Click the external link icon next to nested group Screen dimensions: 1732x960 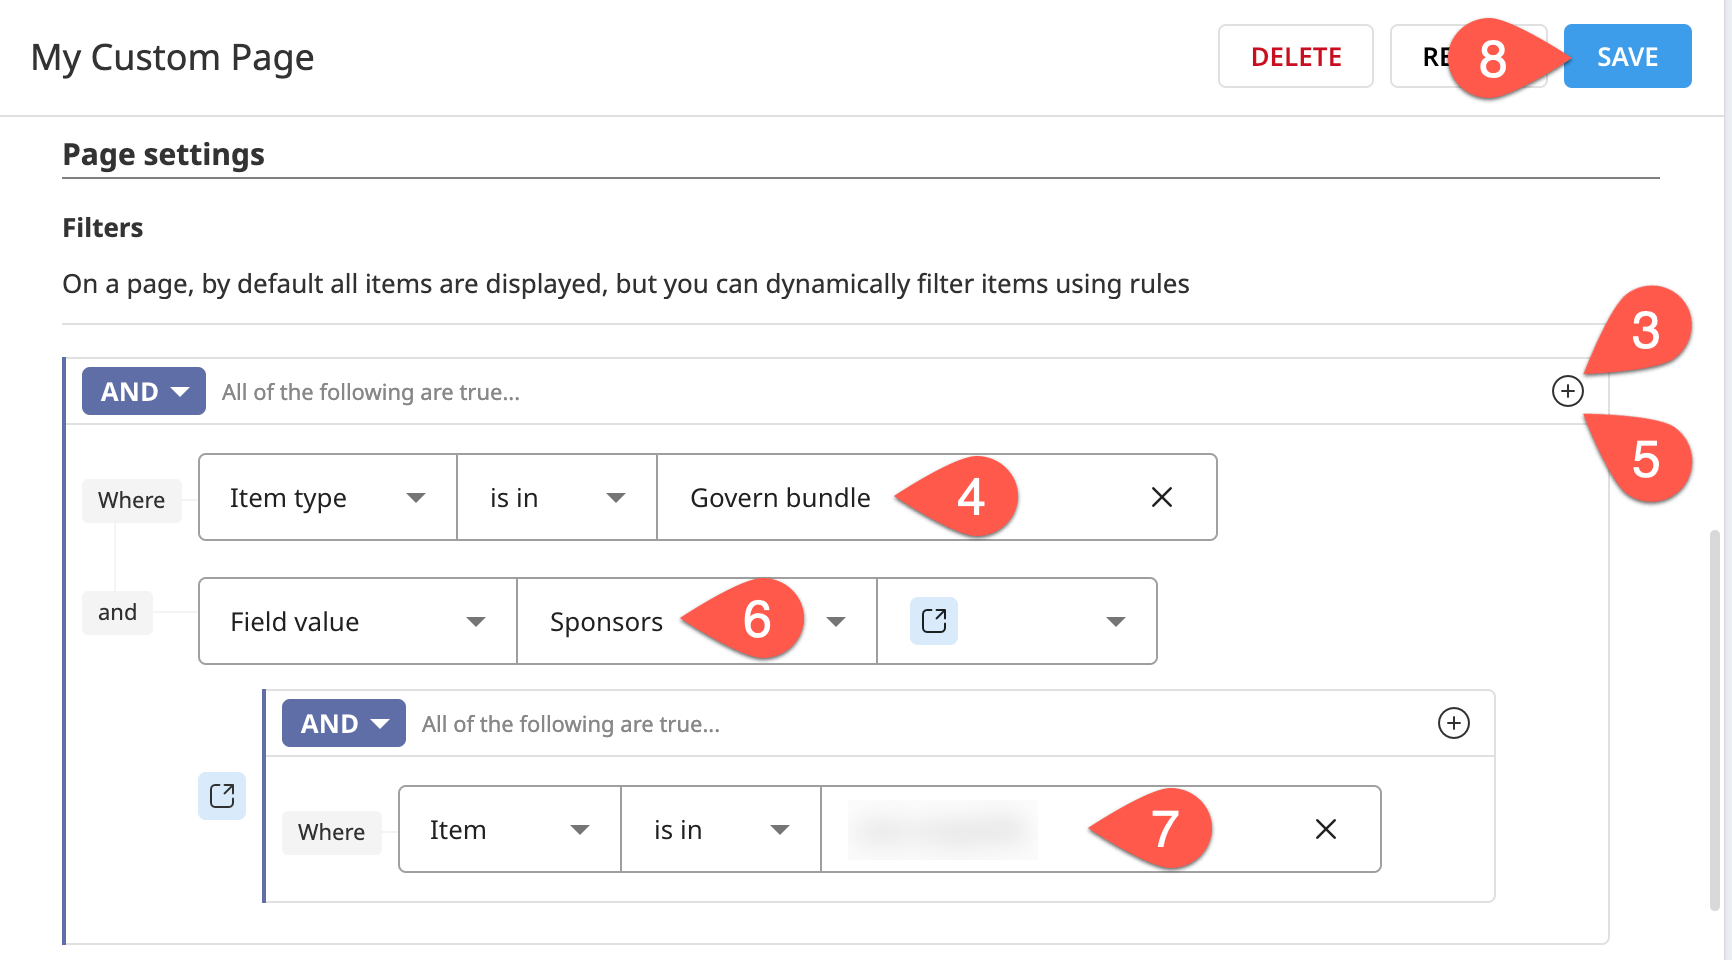click(221, 797)
